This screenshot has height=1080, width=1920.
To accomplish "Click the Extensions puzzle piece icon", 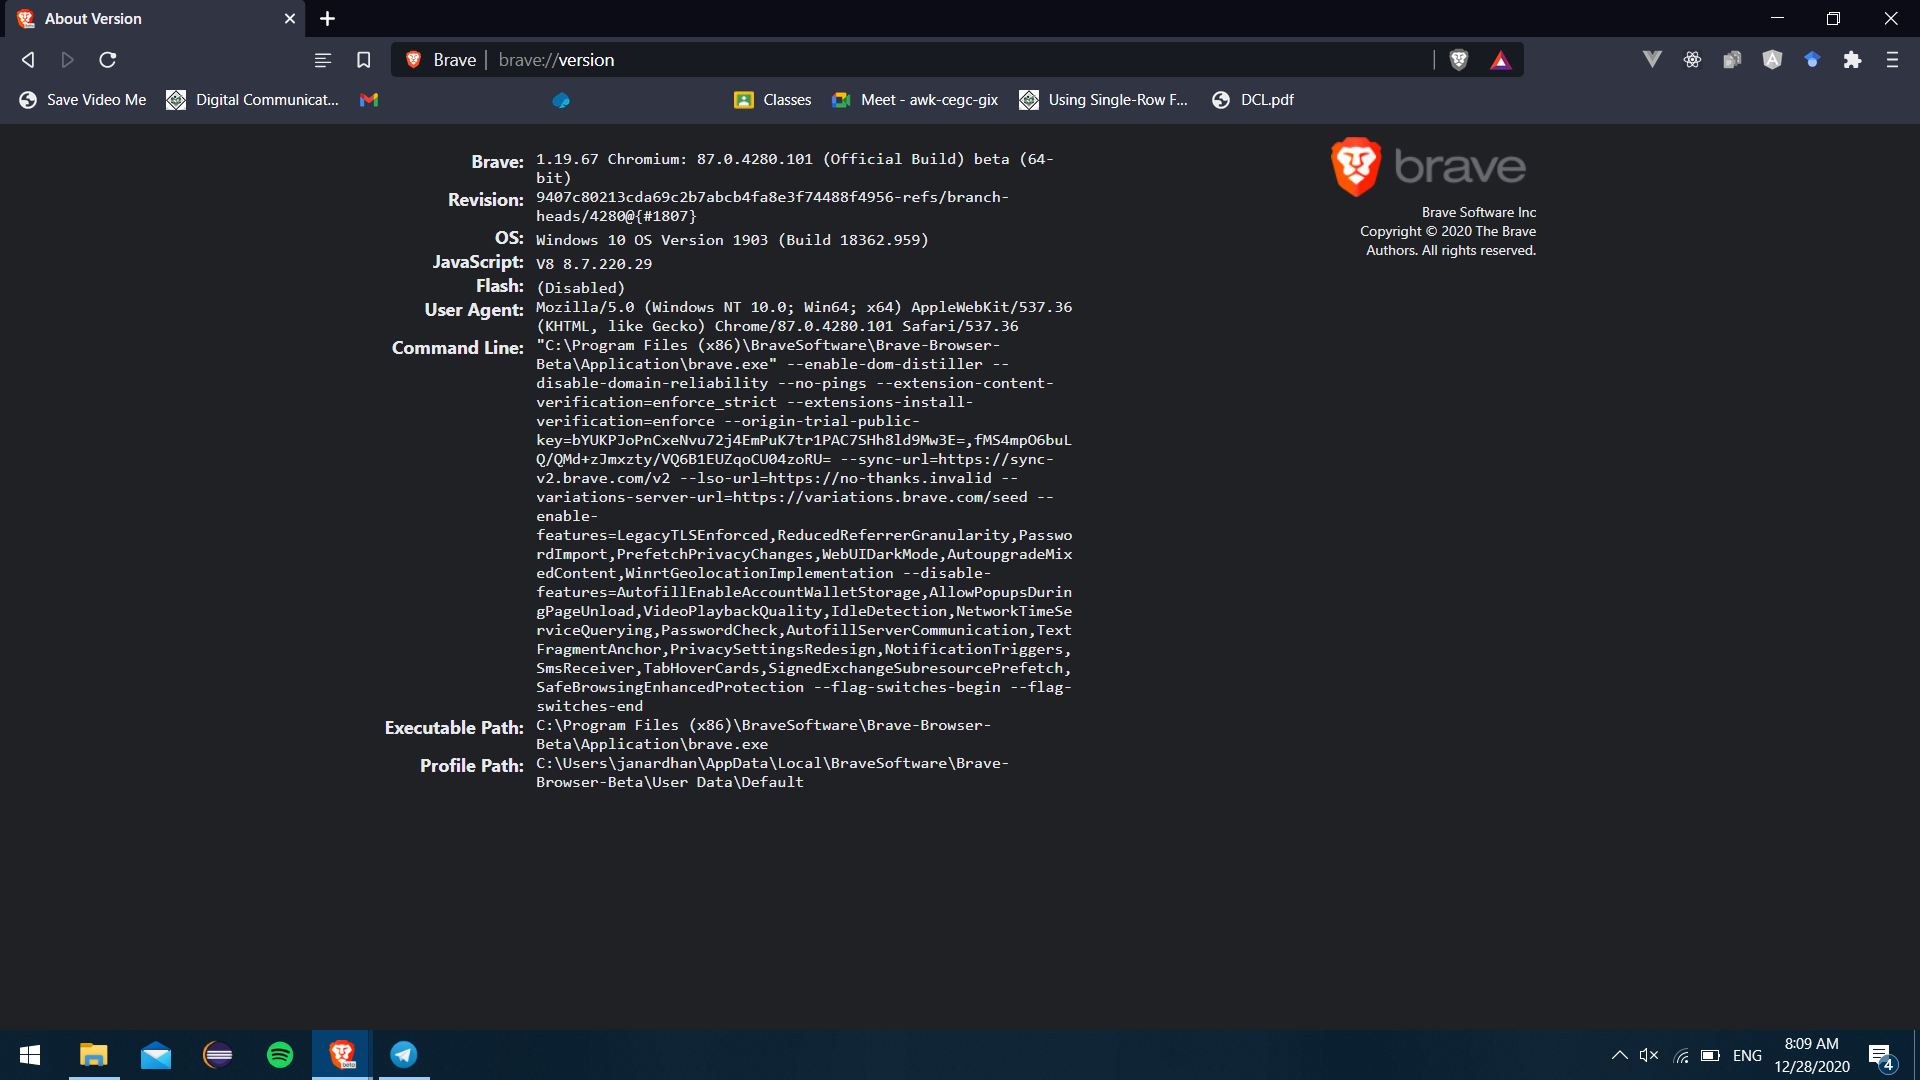I will coord(1852,60).
